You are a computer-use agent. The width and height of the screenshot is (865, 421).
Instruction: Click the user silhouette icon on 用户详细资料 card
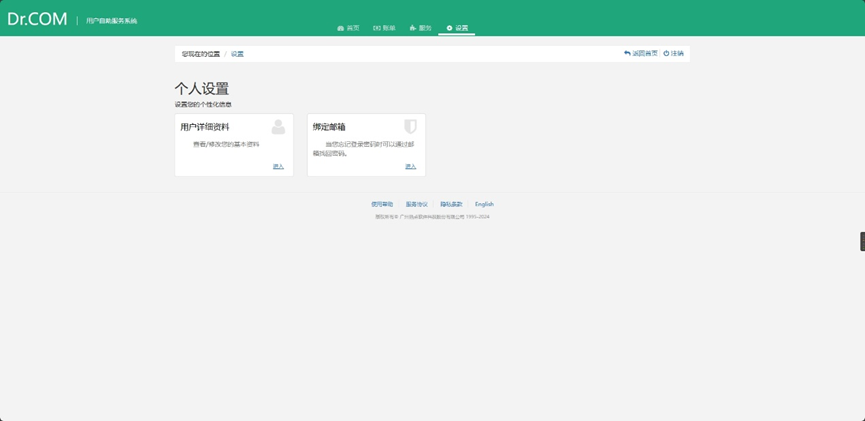click(x=278, y=127)
